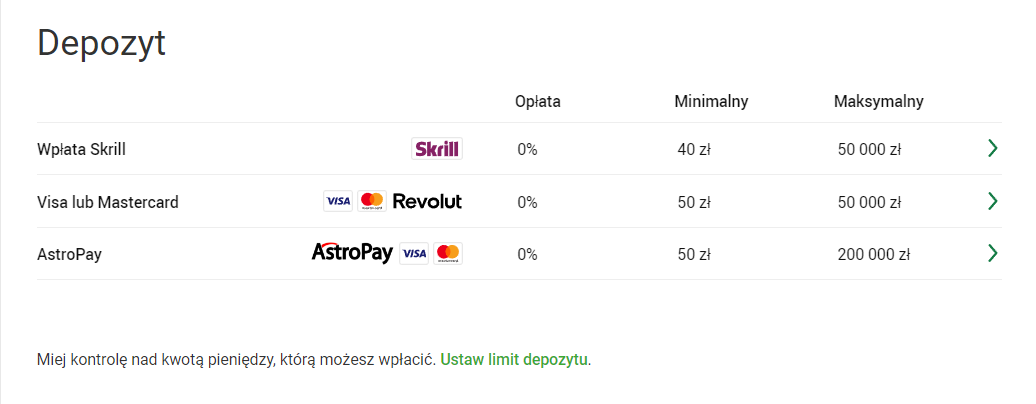
Task: Click the Maksymalny column header
Action: (878, 101)
